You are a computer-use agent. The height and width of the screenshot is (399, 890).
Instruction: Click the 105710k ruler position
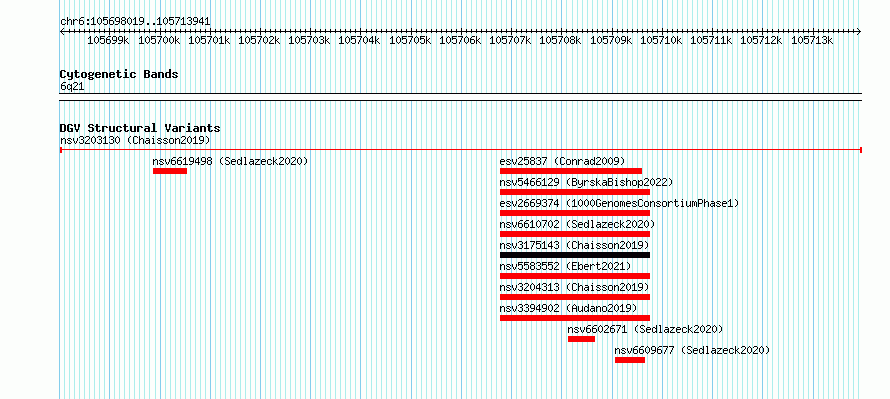(x=661, y=40)
